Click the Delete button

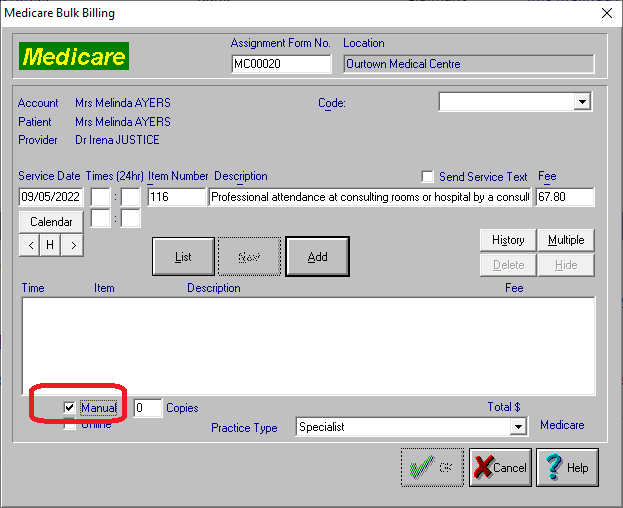(x=508, y=265)
